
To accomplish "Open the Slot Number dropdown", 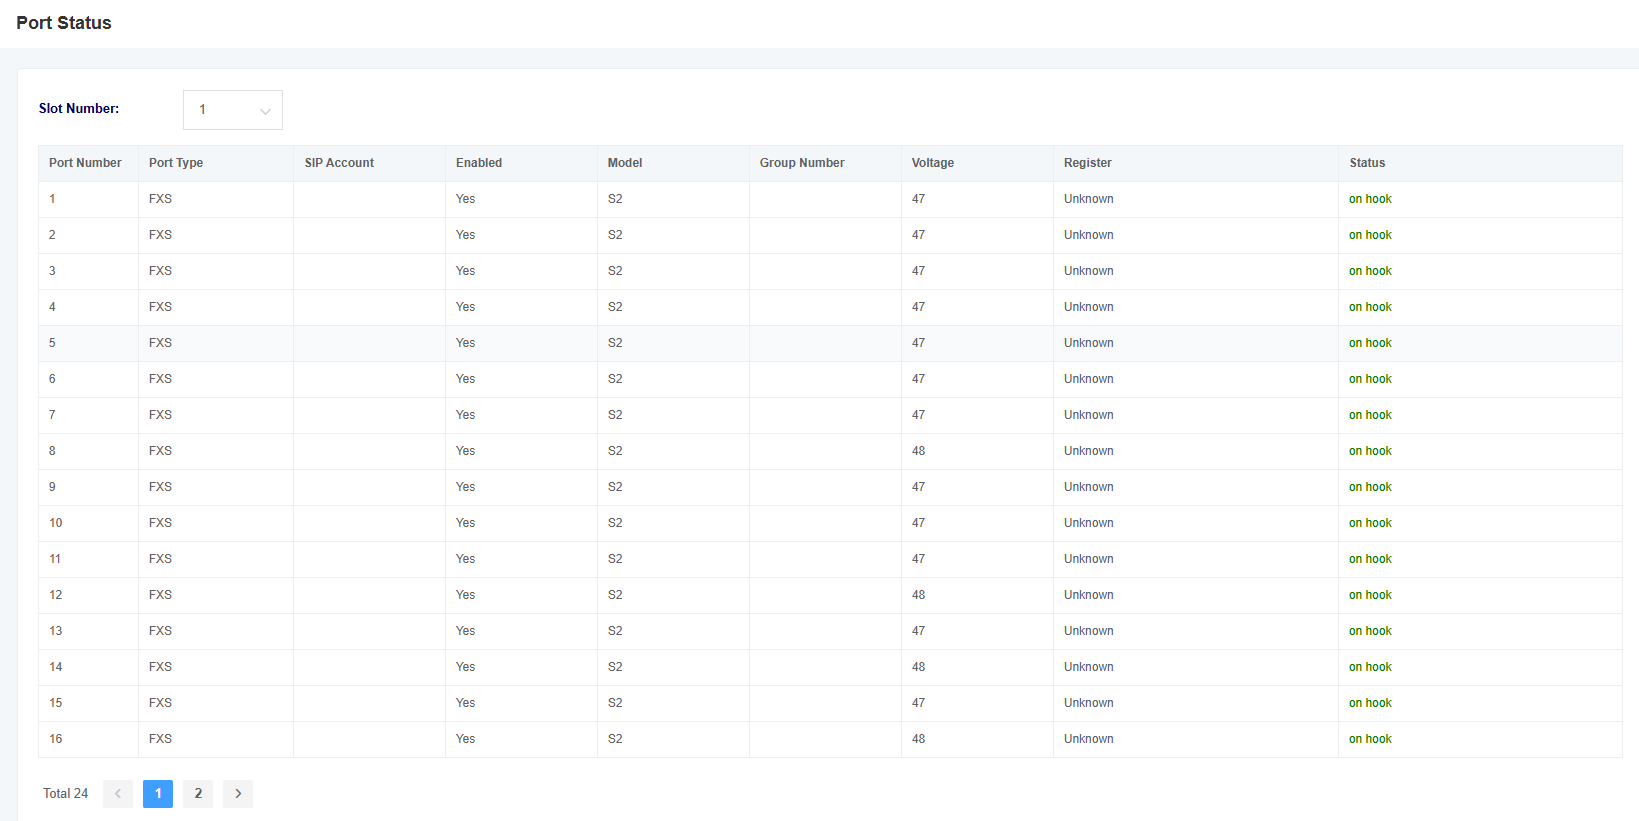I will click(x=232, y=110).
